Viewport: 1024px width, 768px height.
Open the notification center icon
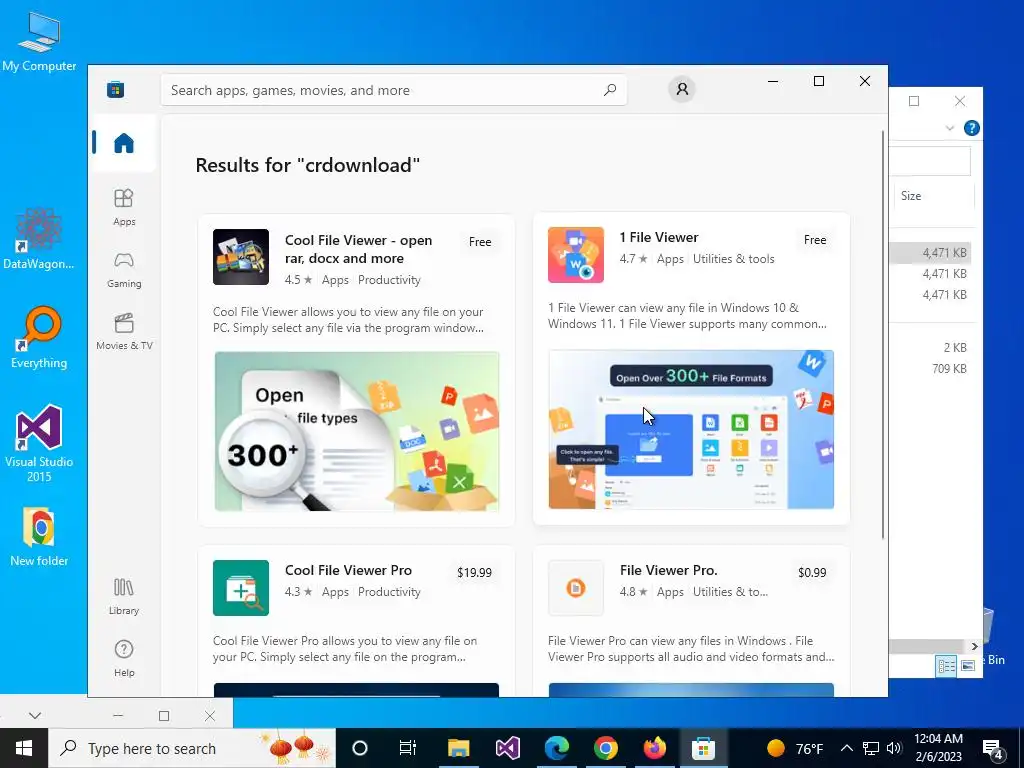[993, 750]
